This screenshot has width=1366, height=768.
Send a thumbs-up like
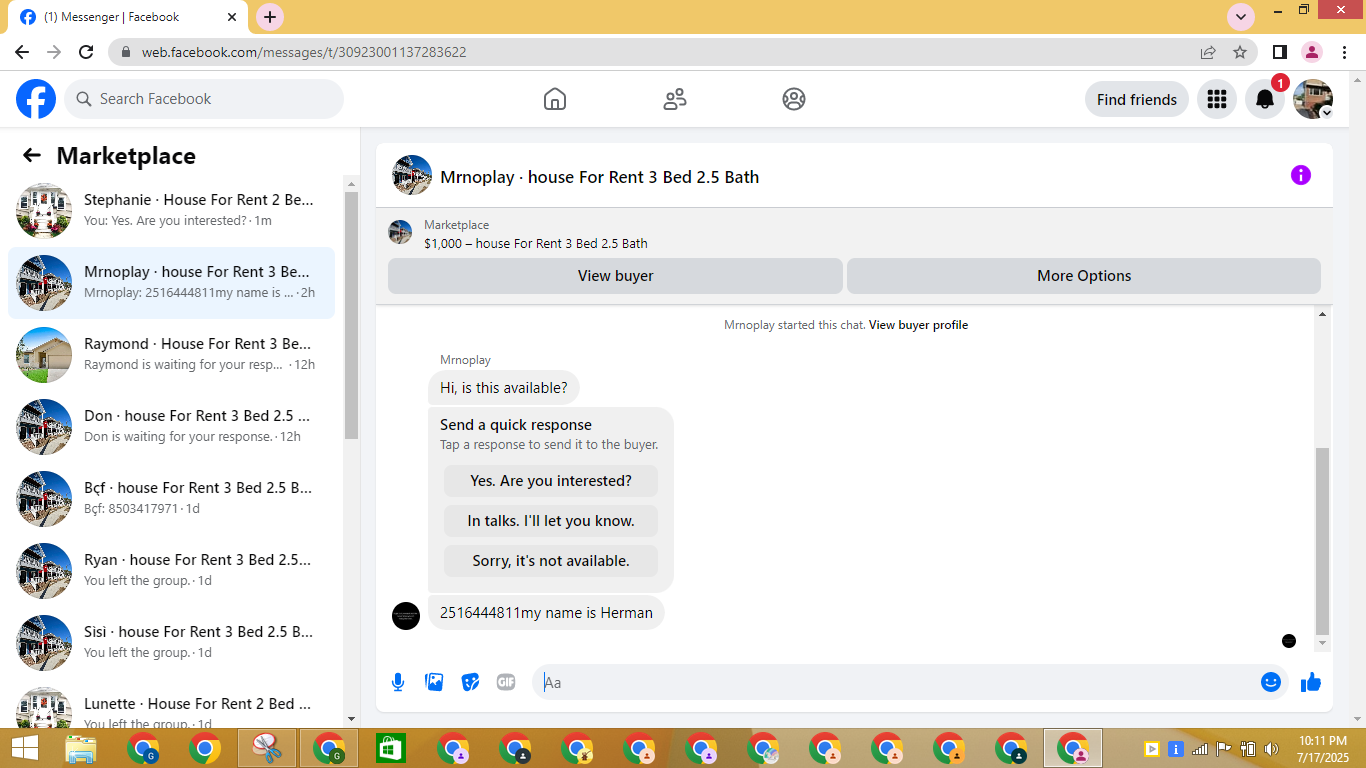[1311, 682]
